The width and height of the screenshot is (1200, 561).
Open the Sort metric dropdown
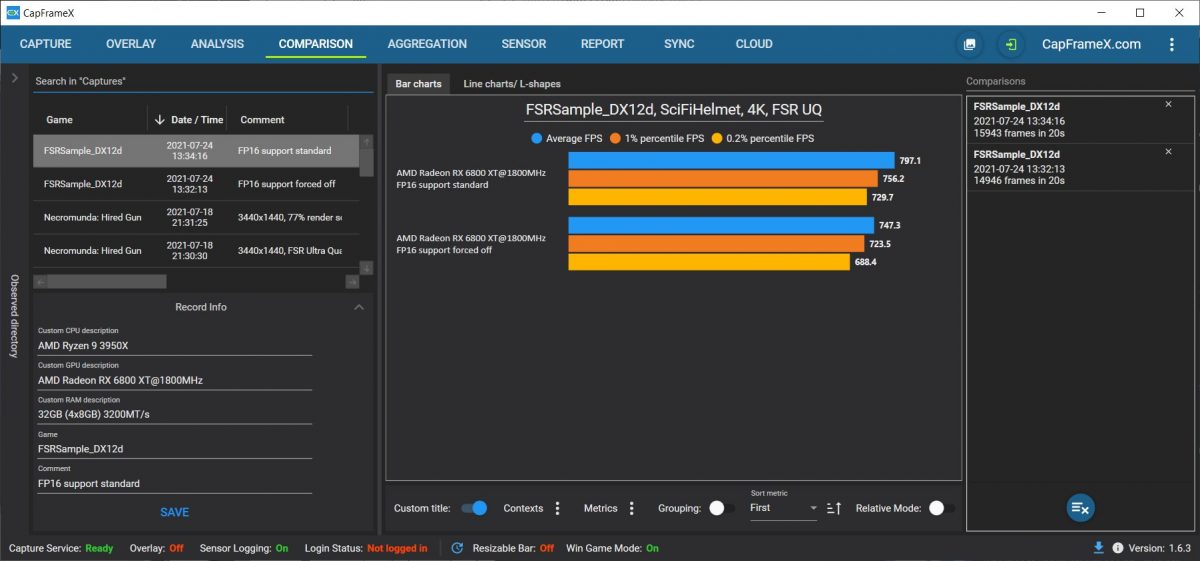(784, 508)
